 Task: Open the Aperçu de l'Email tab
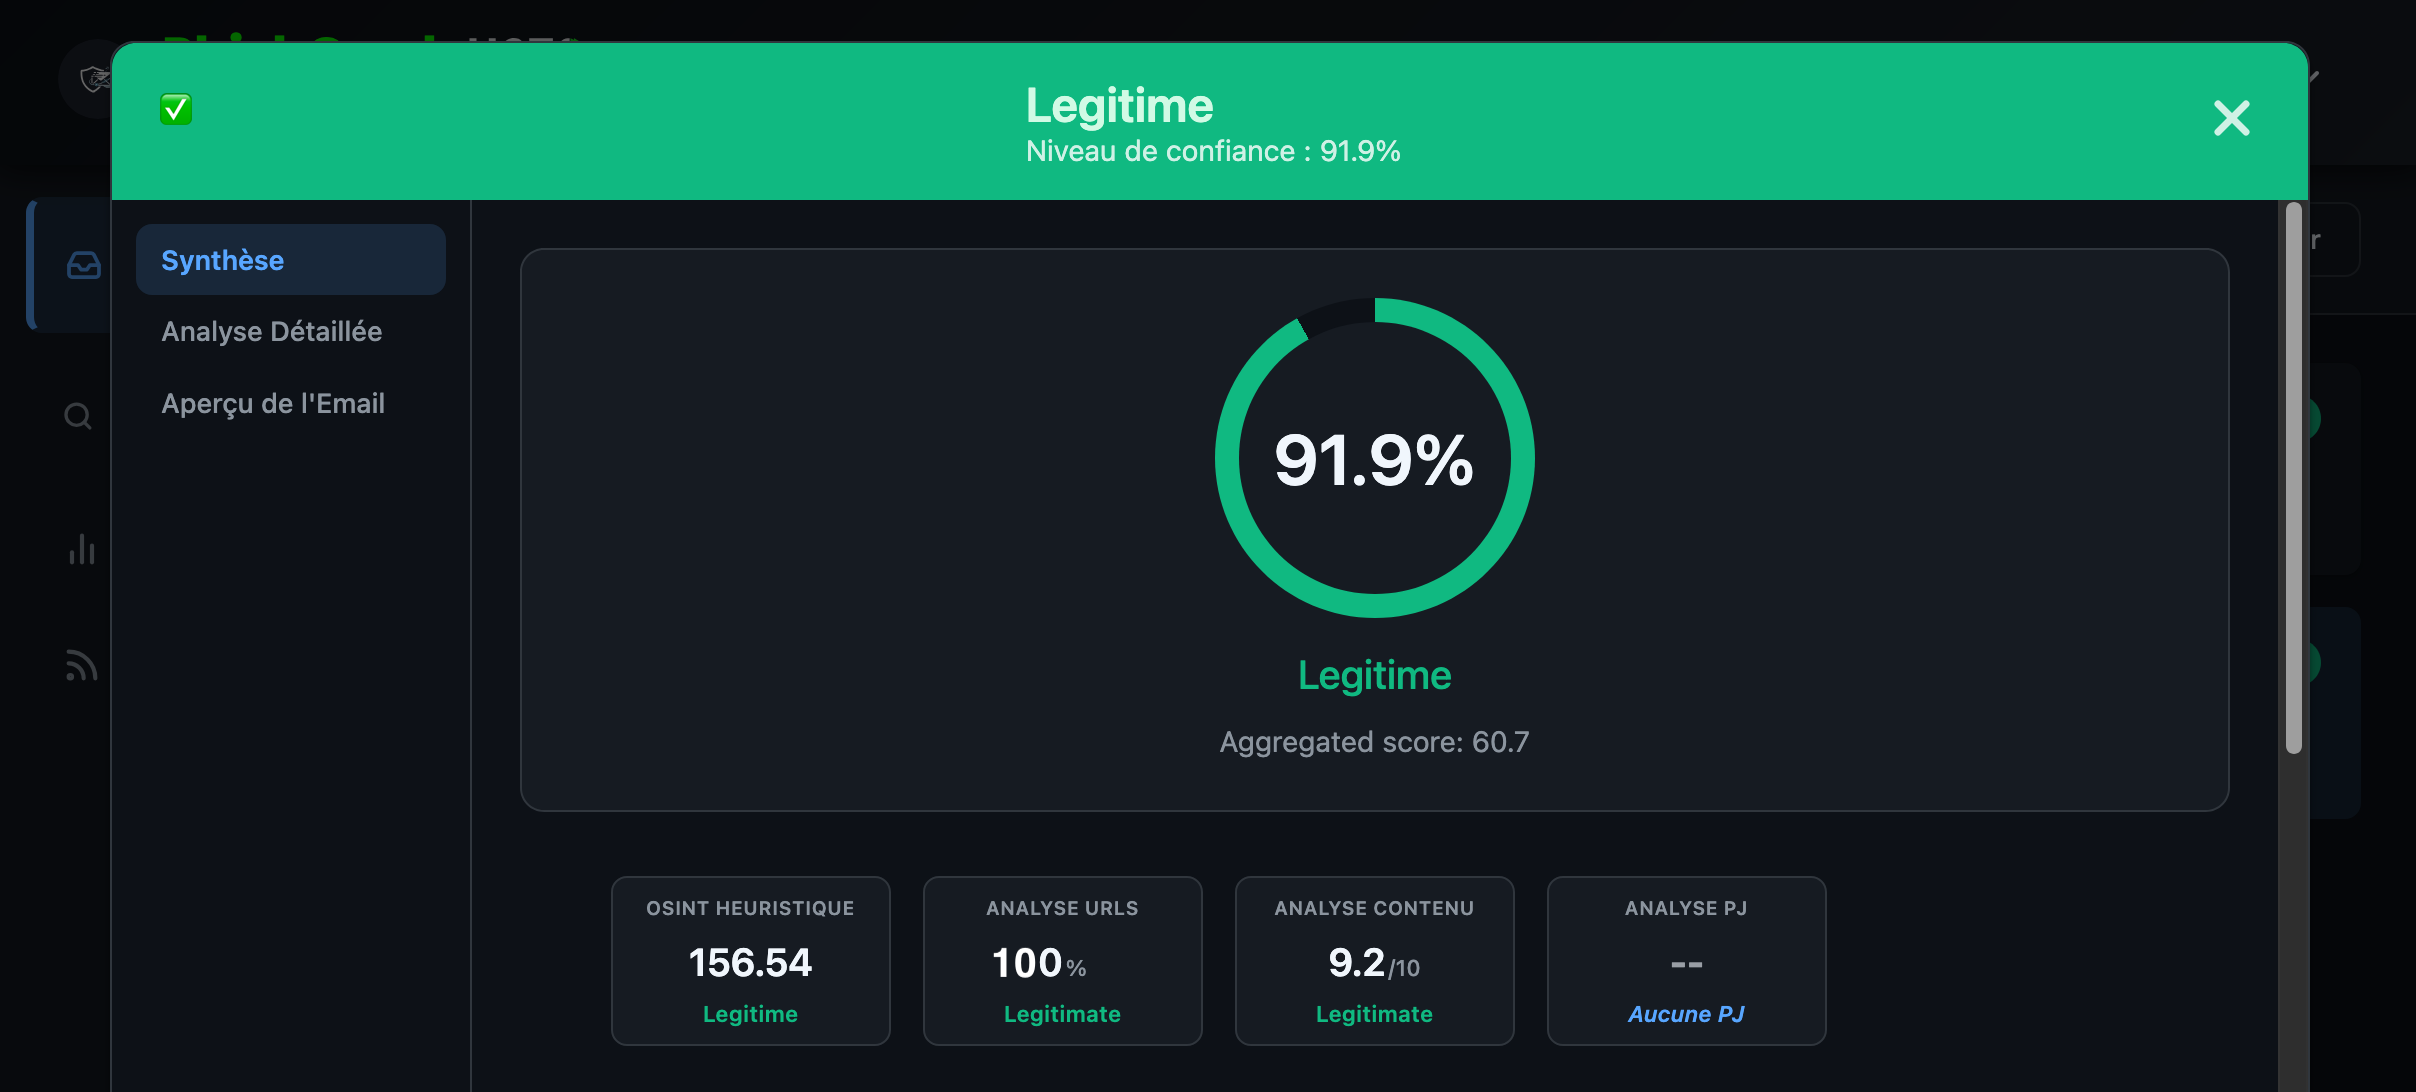click(273, 403)
